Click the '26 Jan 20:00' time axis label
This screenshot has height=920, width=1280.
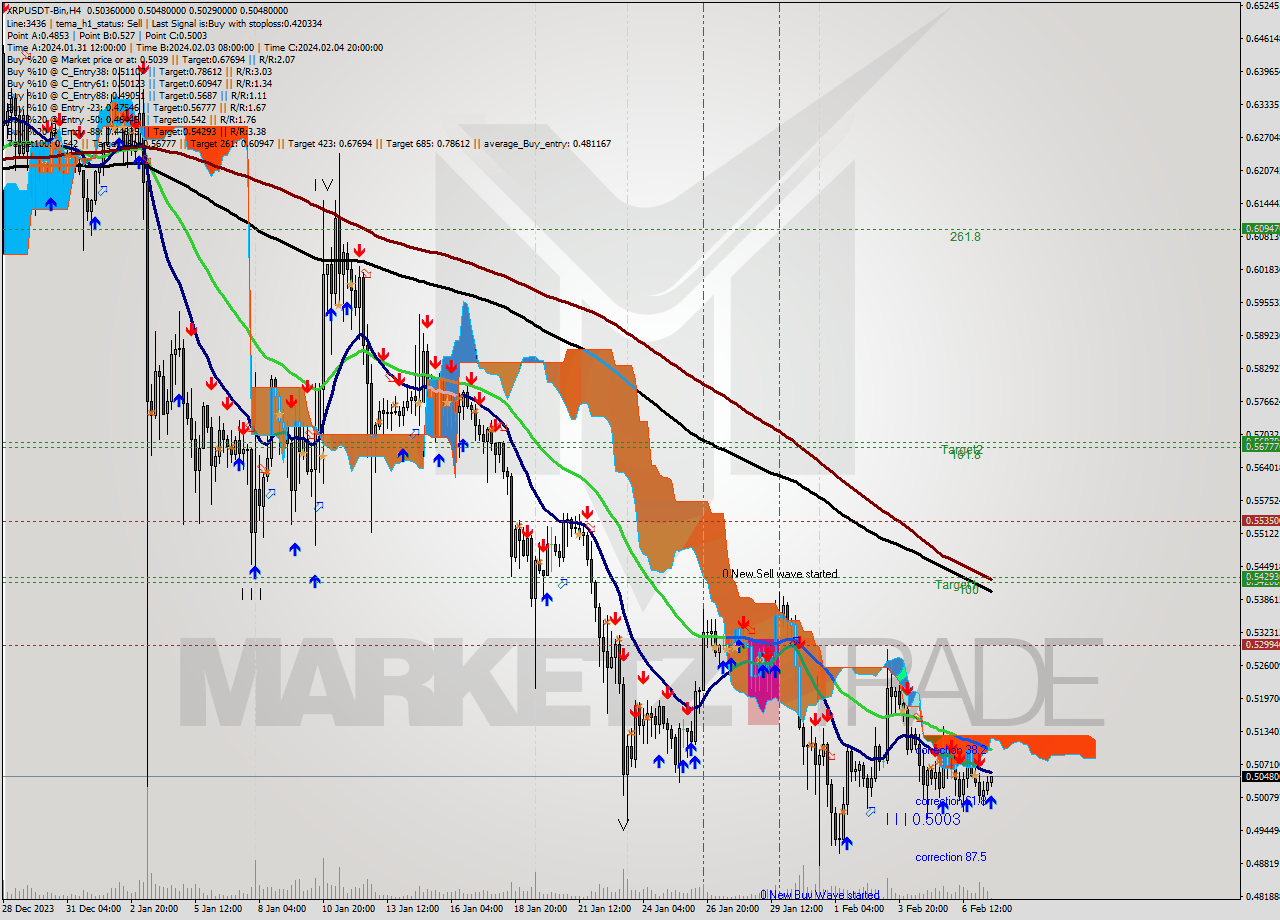coord(733,909)
